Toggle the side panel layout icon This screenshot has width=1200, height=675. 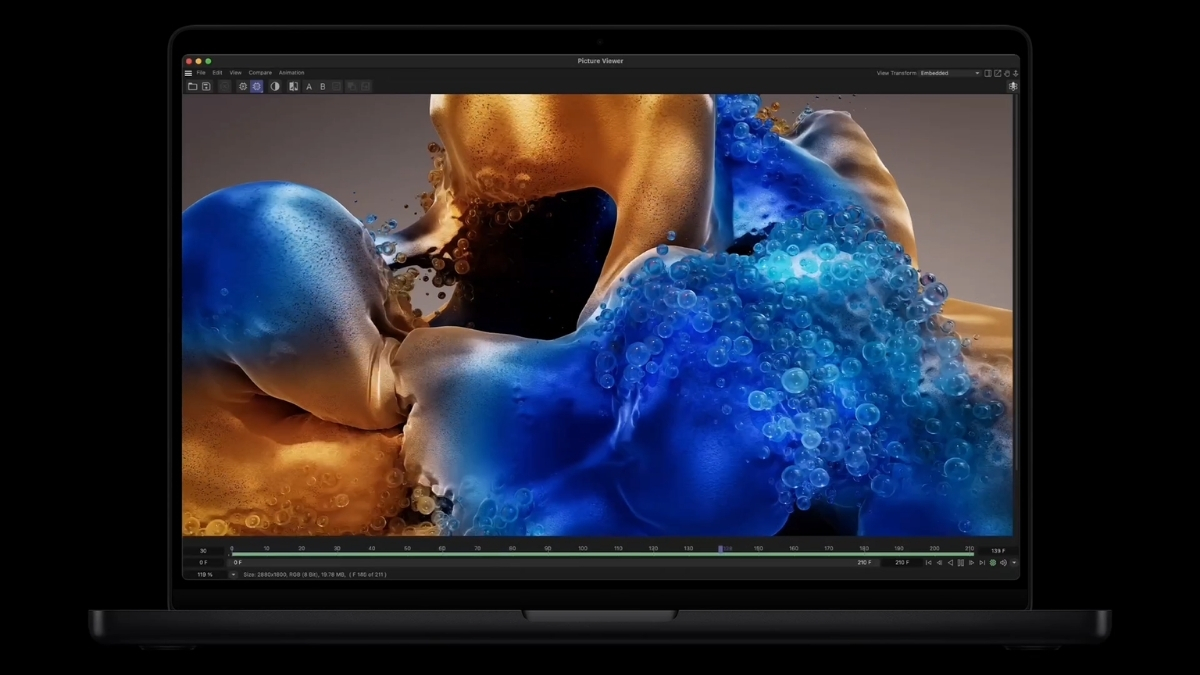point(988,73)
